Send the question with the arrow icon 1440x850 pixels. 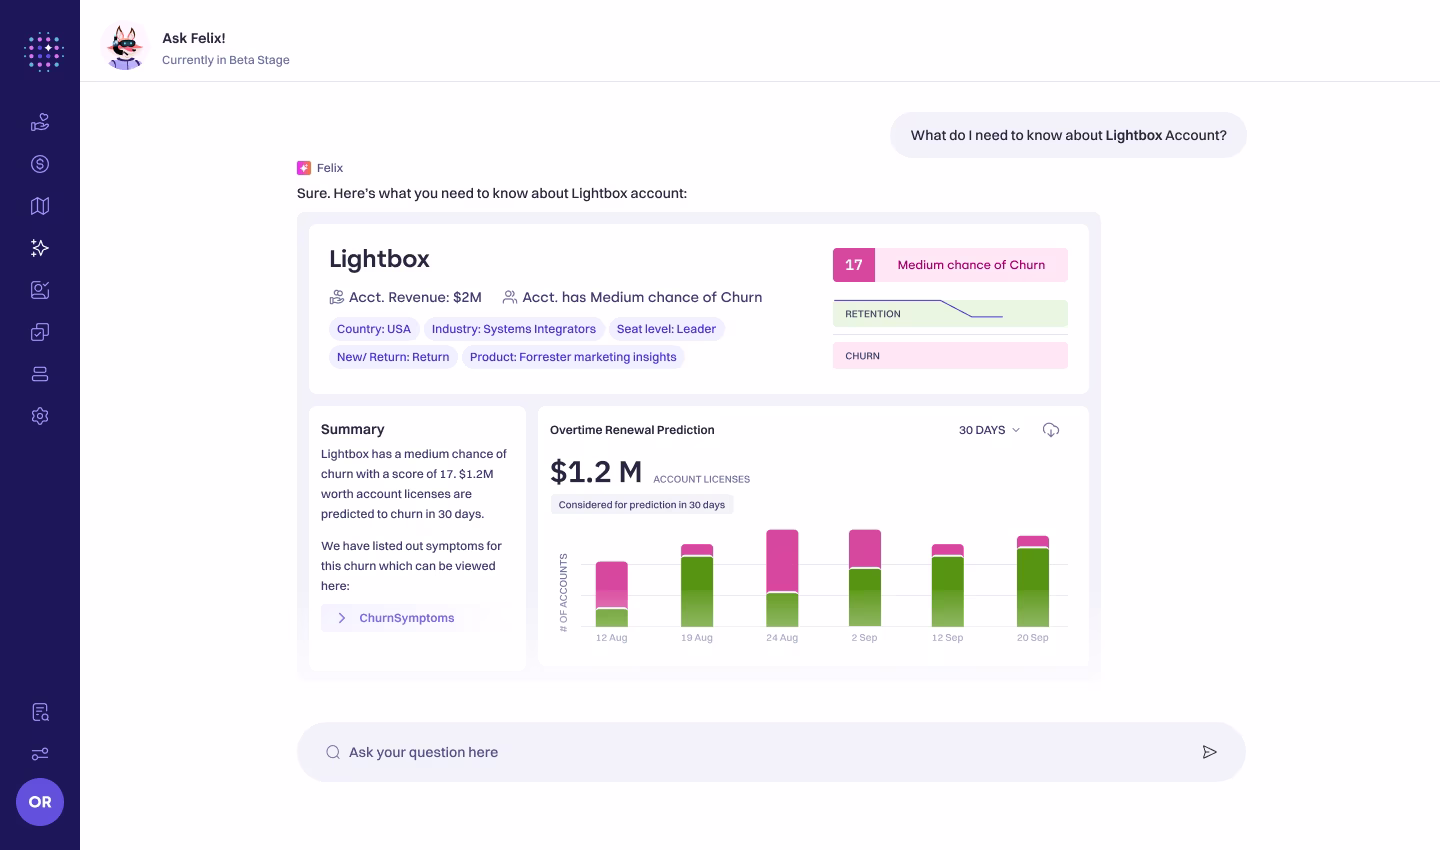tap(1209, 752)
